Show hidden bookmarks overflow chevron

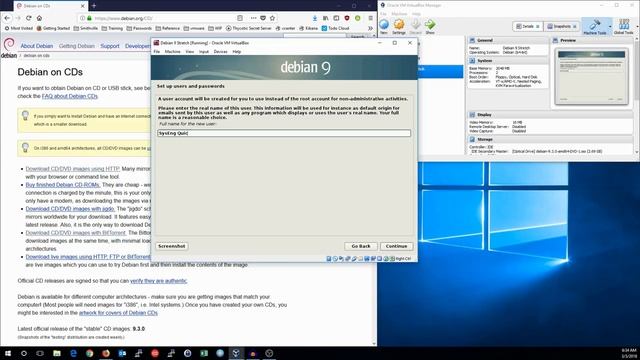click(x=370, y=29)
